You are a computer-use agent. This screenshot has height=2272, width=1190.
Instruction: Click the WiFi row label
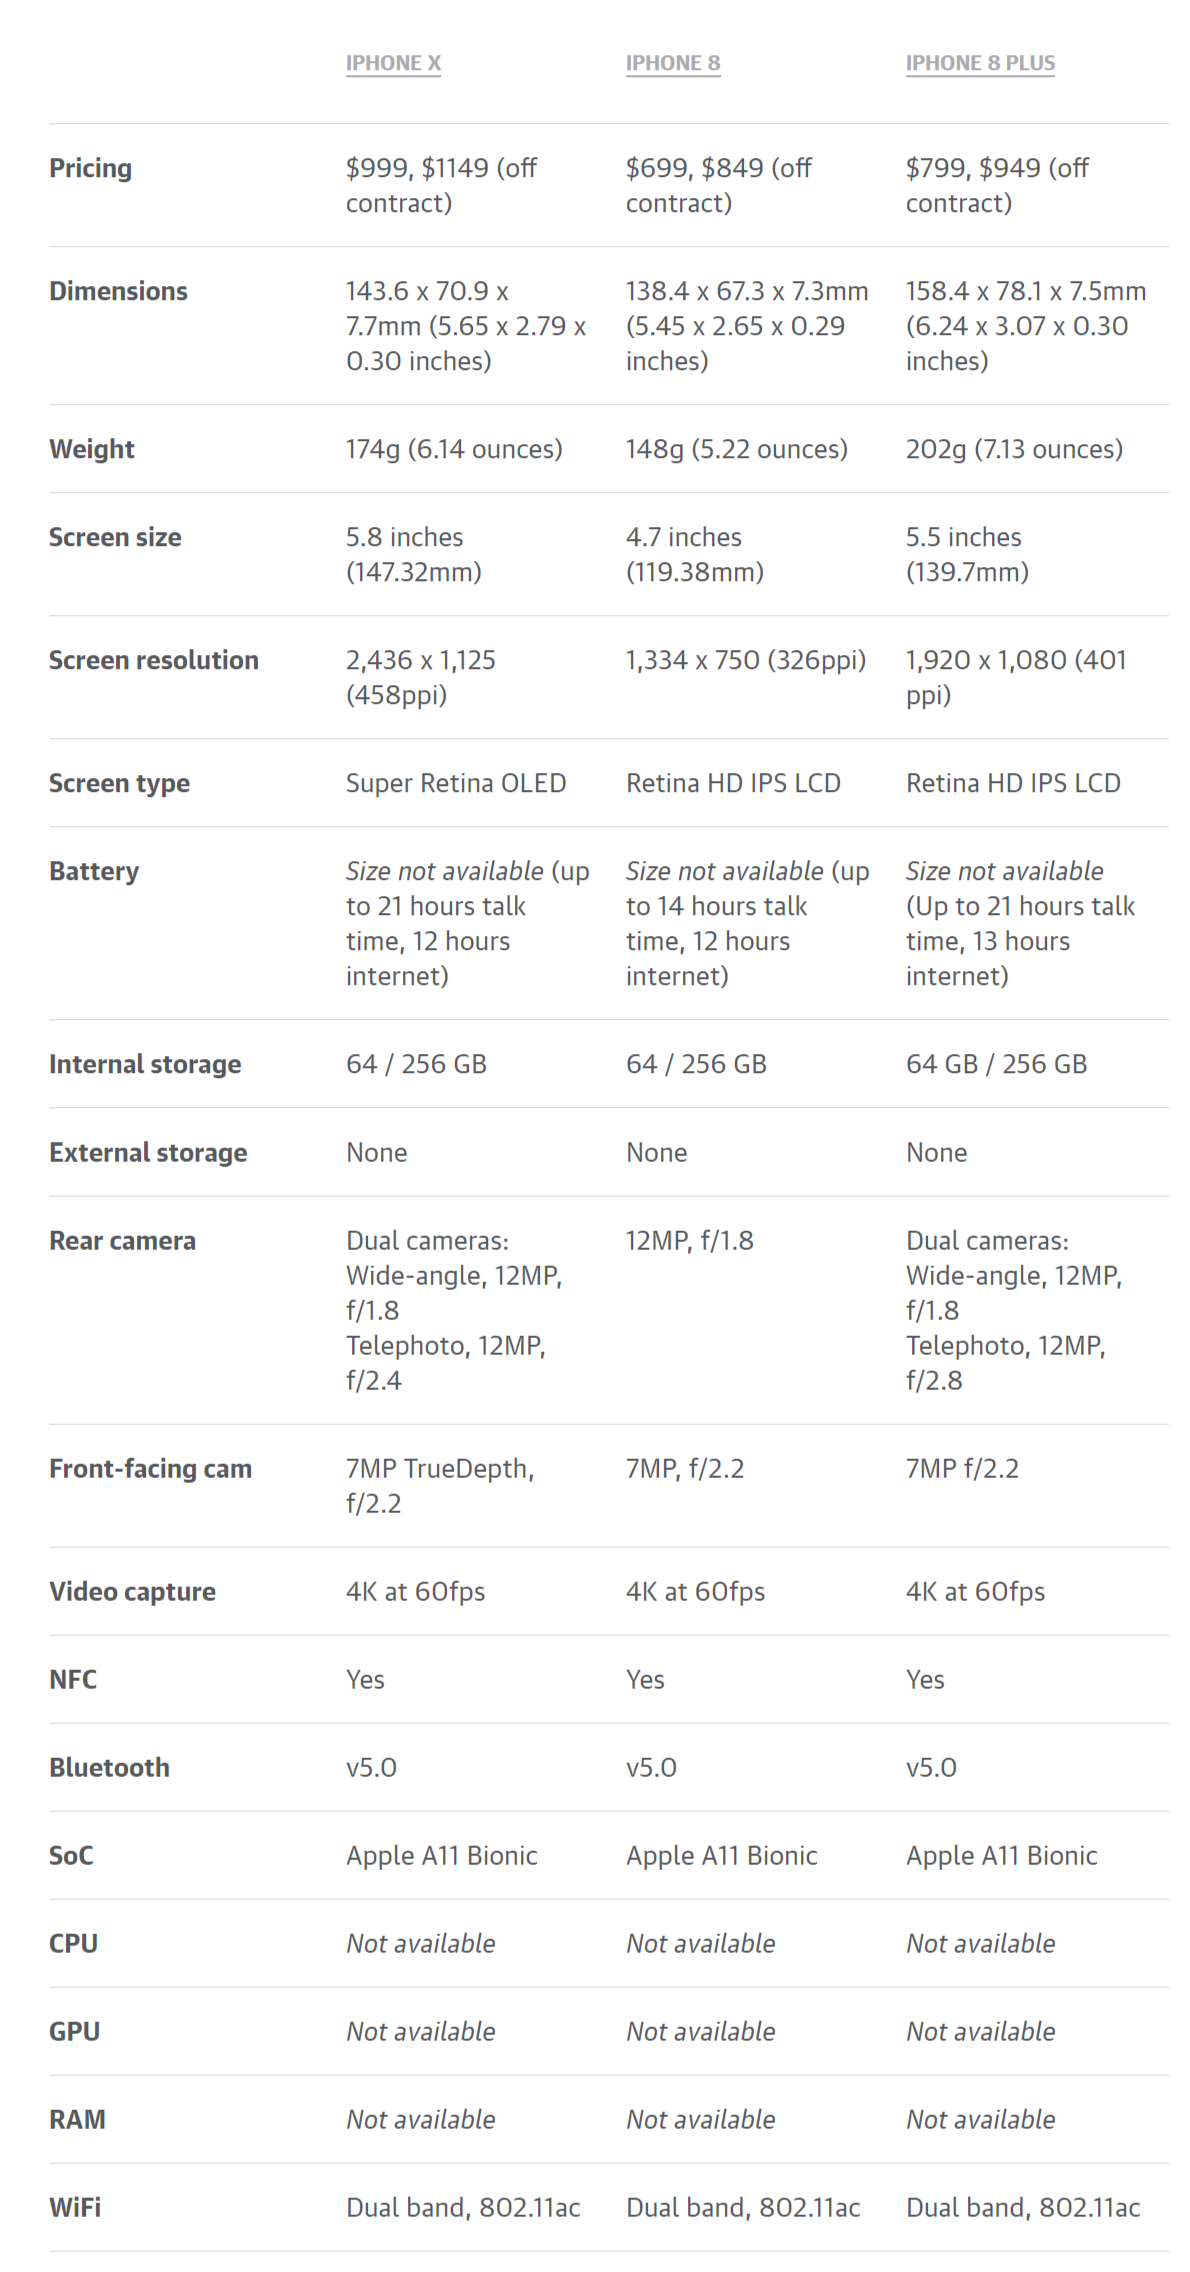(x=75, y=2208)
